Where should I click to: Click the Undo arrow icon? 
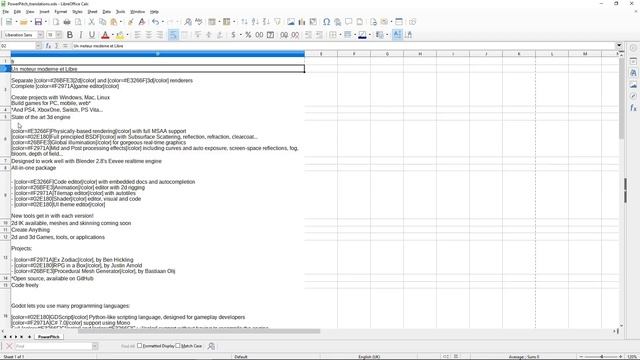(x=155, y=22)
